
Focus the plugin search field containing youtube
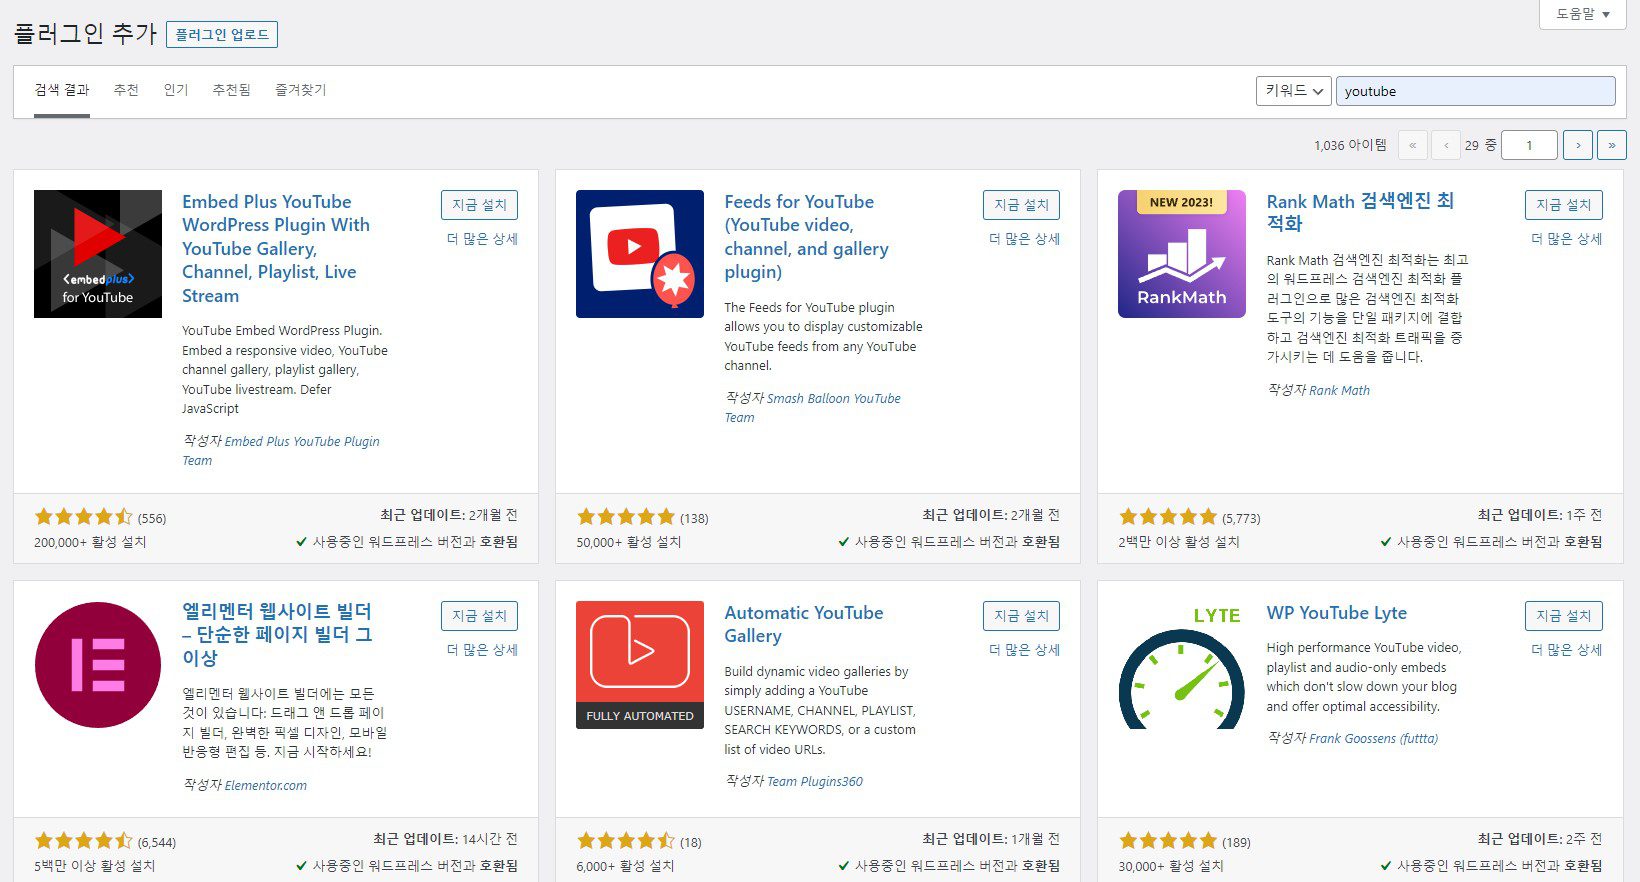point(1475,91)
